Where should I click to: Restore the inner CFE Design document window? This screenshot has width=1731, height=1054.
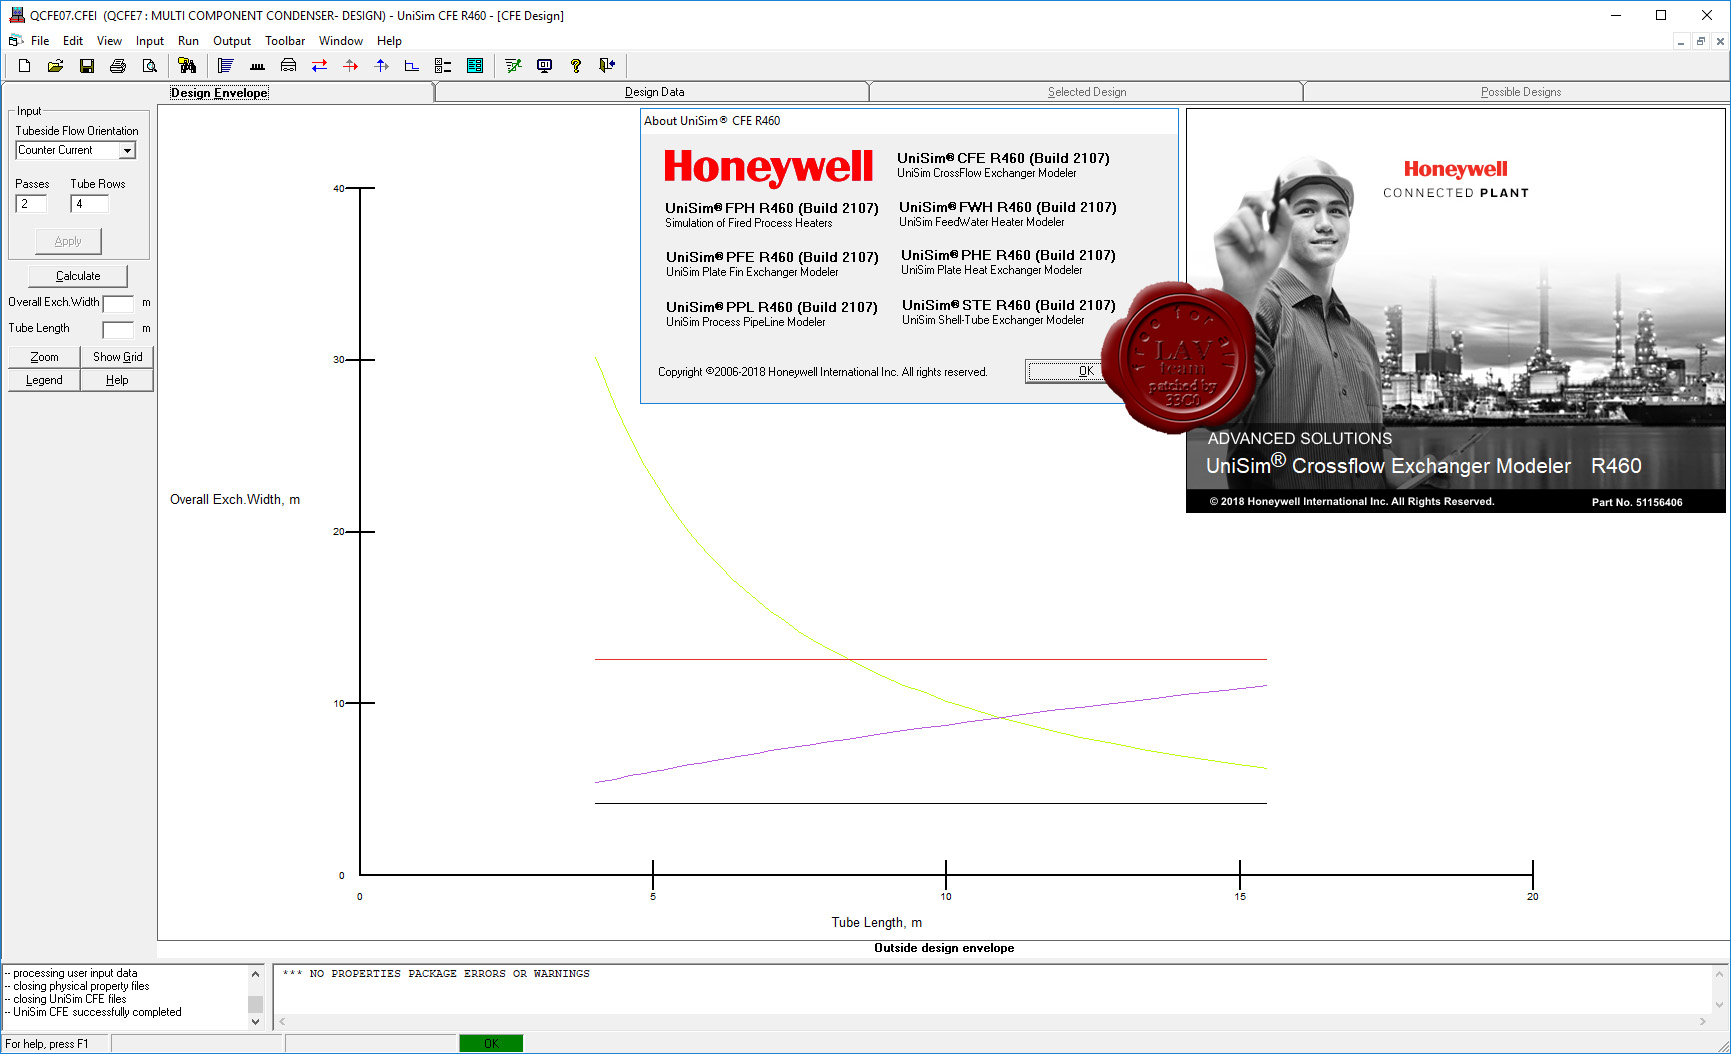pos(1700,41)
